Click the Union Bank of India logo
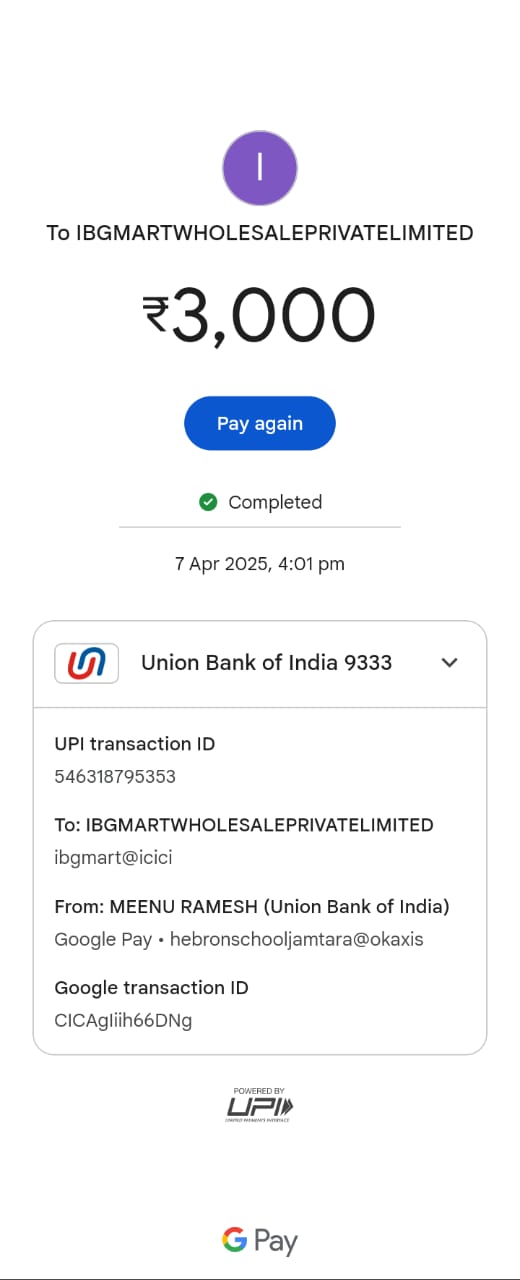The image size is (520, 1280). [86, 662]
